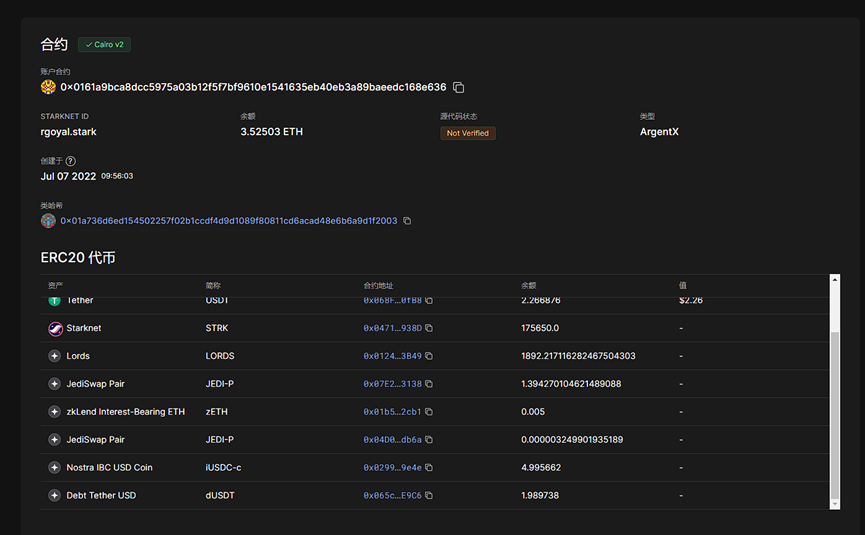
Task: Copy the zETH contract address
Action: [x=429, y=412]
